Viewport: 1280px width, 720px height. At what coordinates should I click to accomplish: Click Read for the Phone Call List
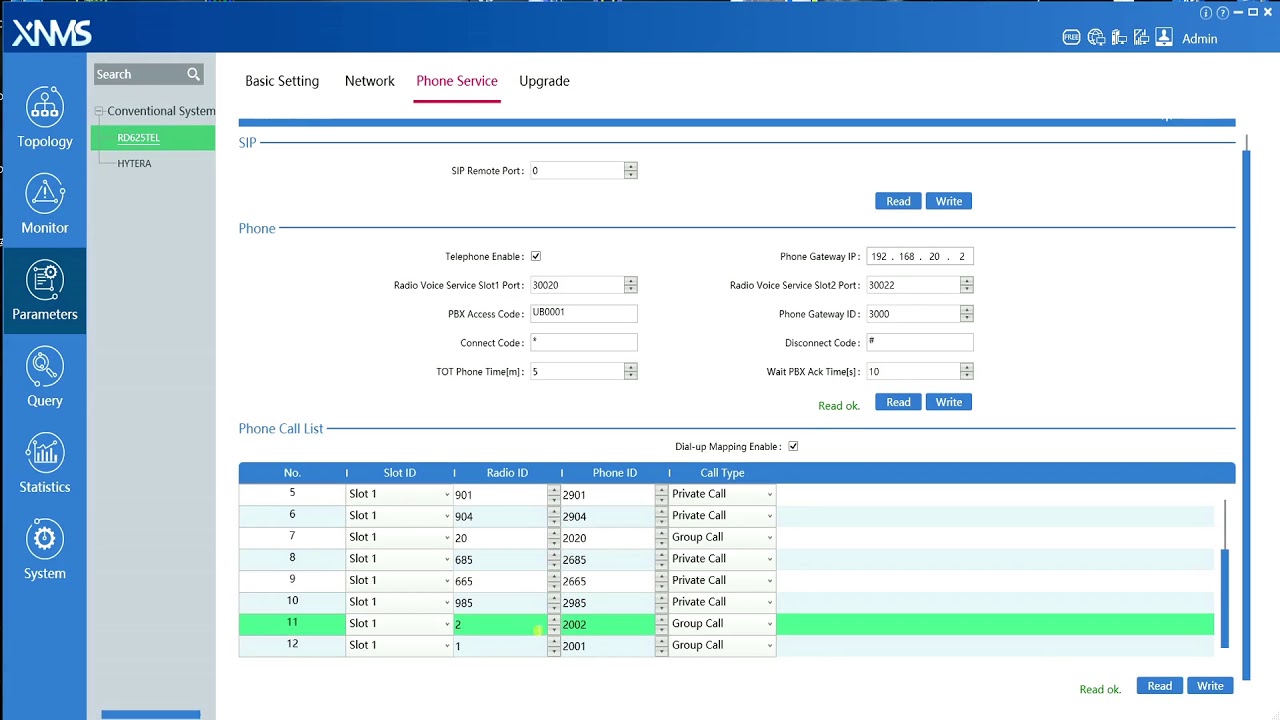pos(1159,686)
